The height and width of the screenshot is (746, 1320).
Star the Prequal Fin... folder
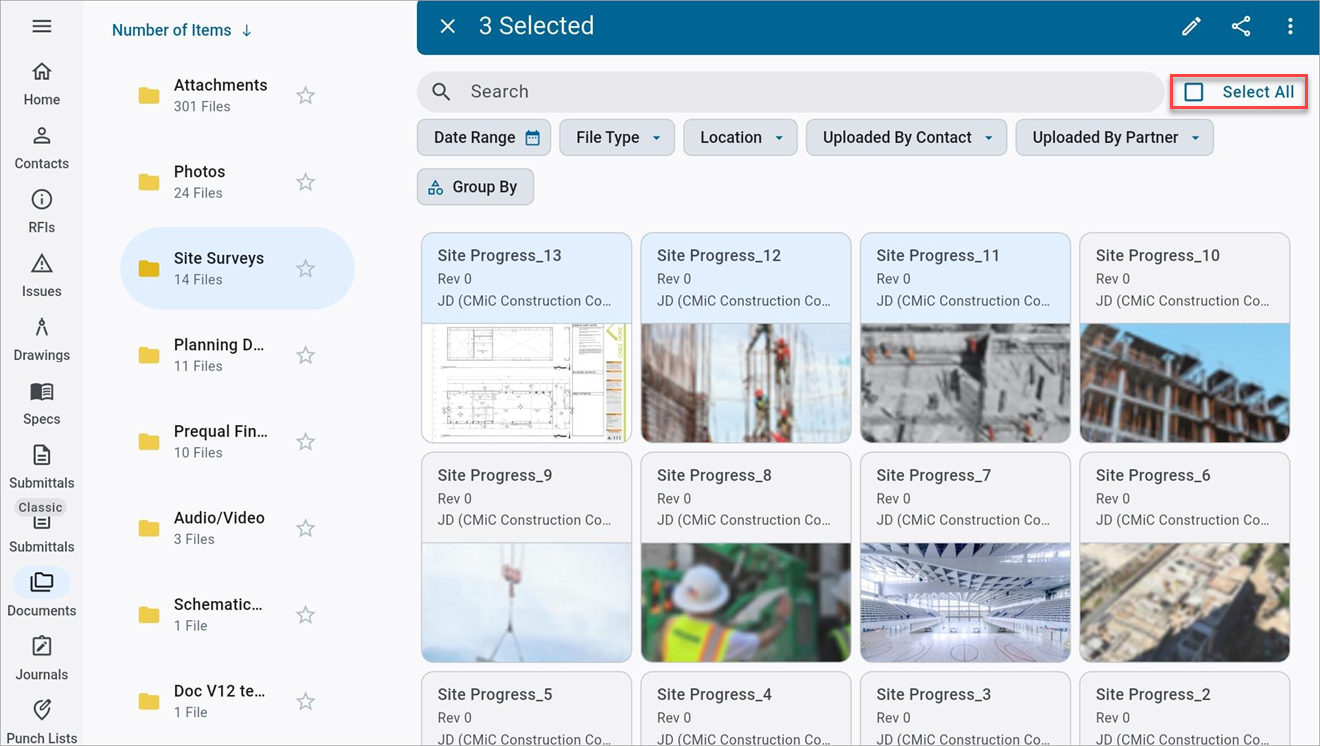(306, 441)
